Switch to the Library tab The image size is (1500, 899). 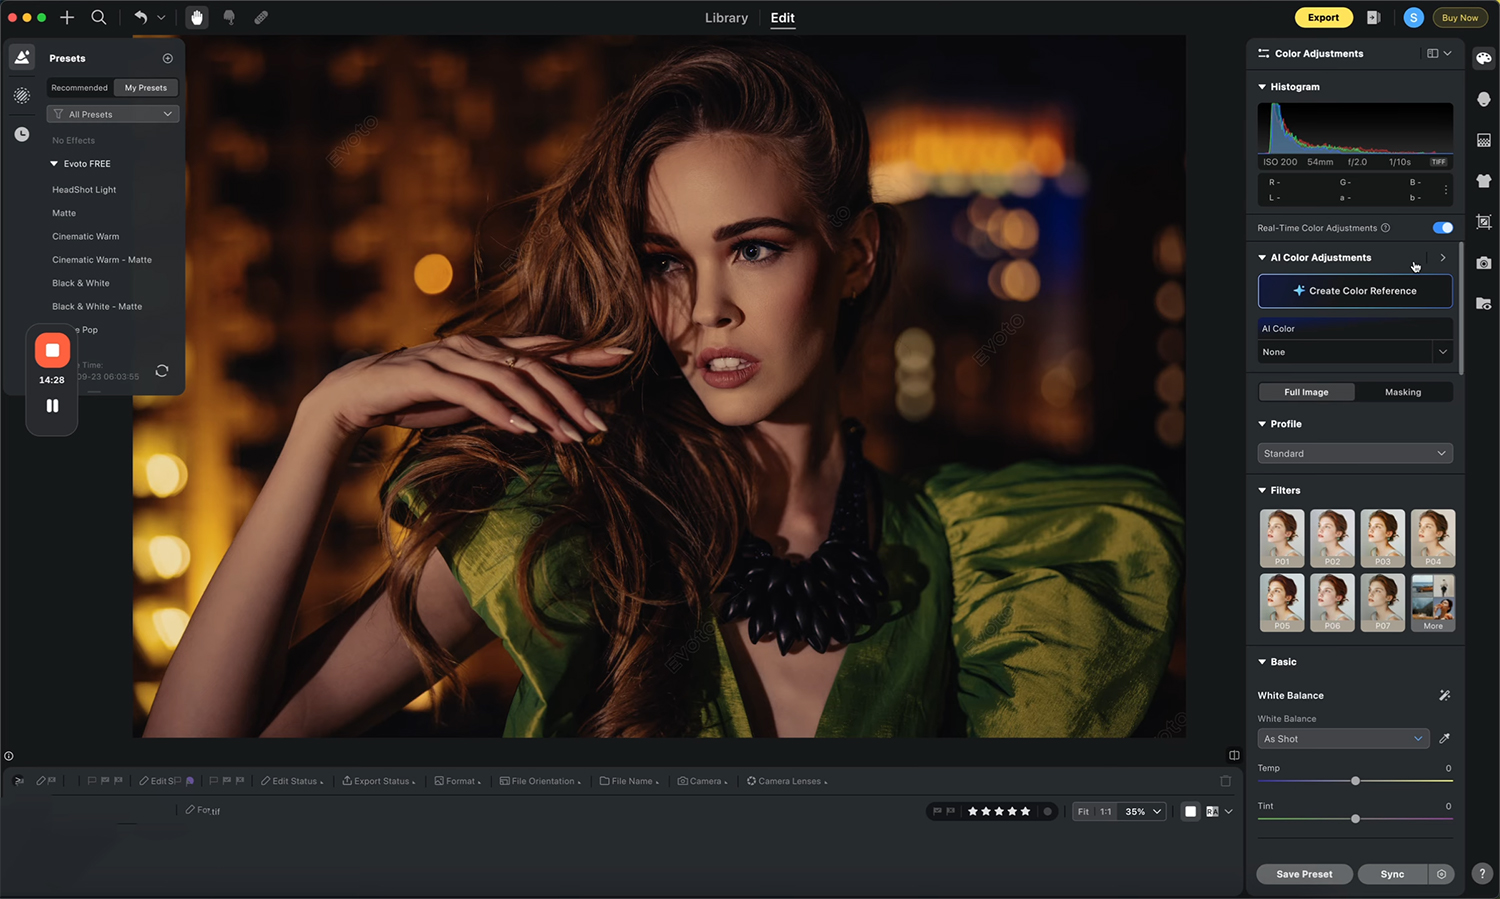tap(726, 18)
